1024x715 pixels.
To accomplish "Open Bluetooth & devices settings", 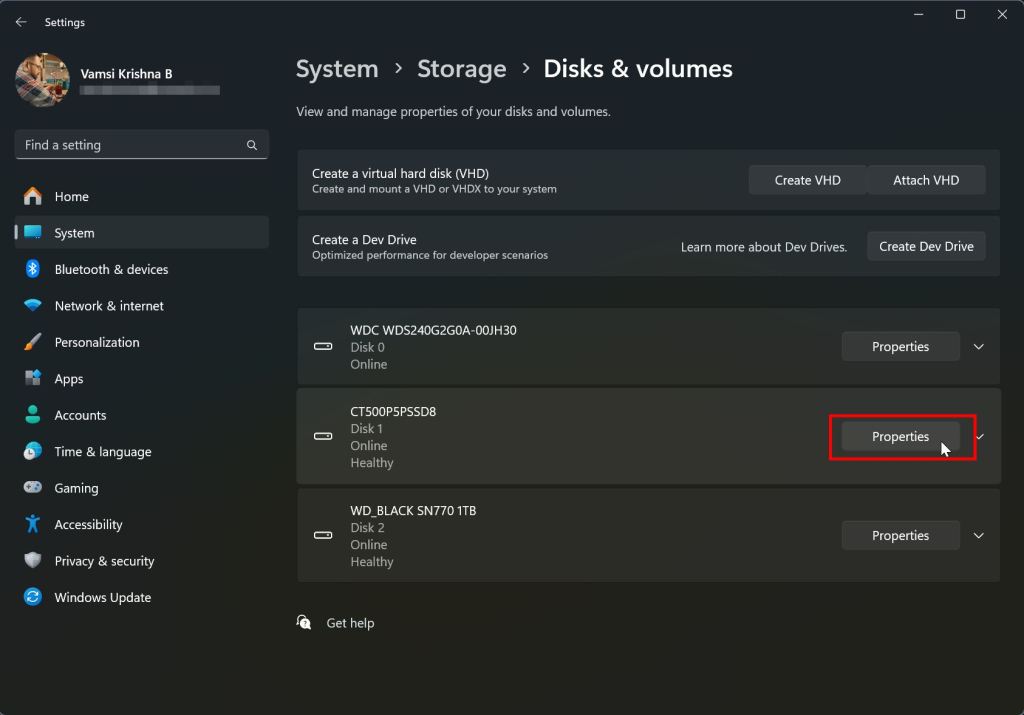I will (142, 269).
